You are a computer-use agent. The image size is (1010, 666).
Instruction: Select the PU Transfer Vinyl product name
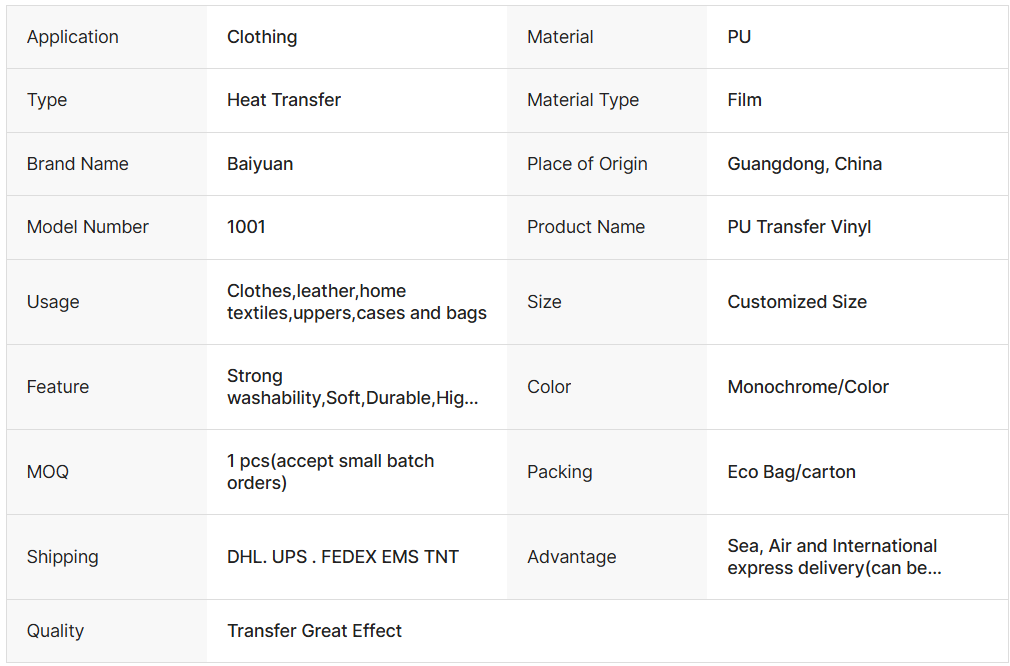coord(799,227)
